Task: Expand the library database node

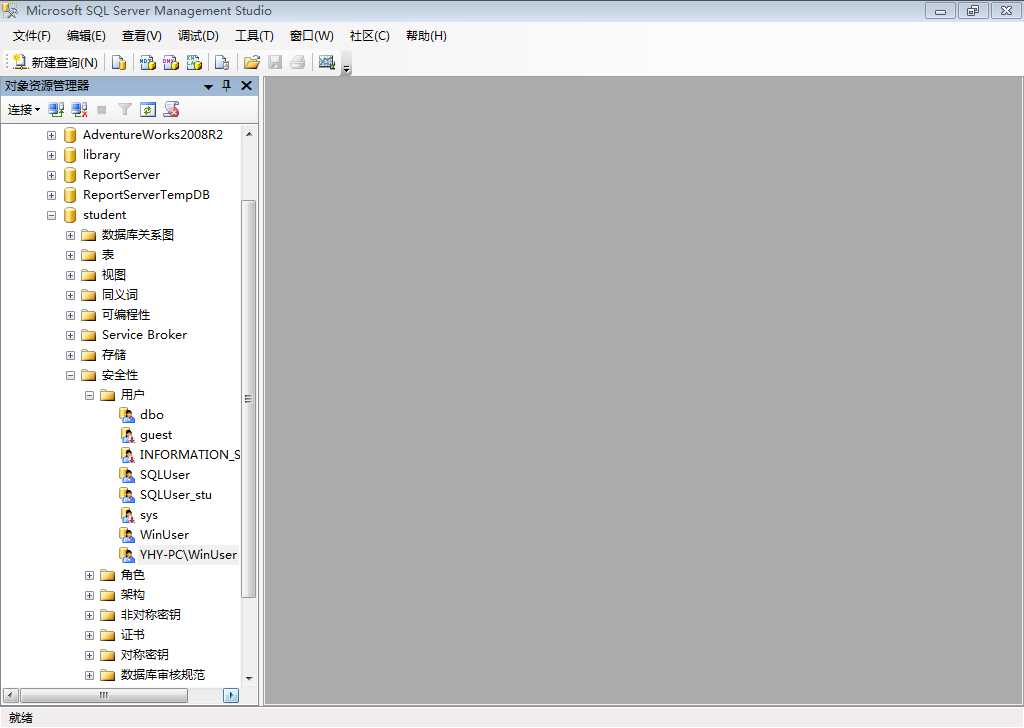Action: tap(52, 155)
